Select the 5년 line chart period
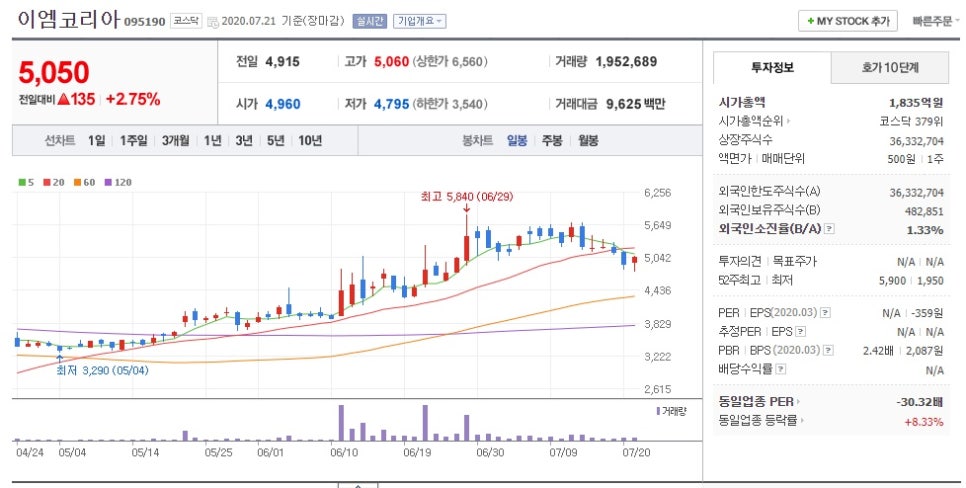 click(275, 140)
